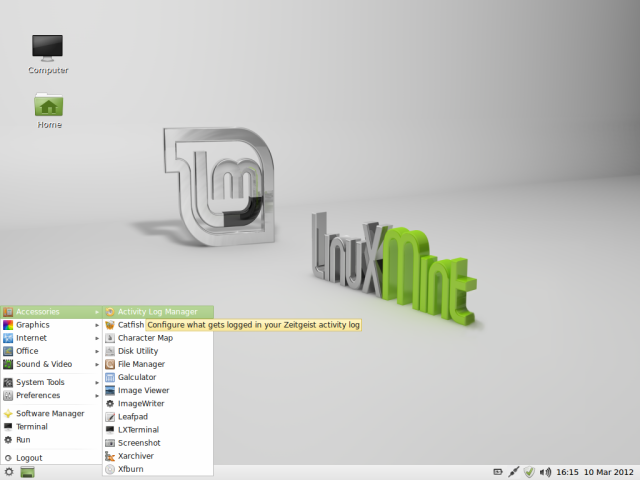Click the Accessories category icon
The width and height of the screenshot is (640, 480).
pos(8,312)
